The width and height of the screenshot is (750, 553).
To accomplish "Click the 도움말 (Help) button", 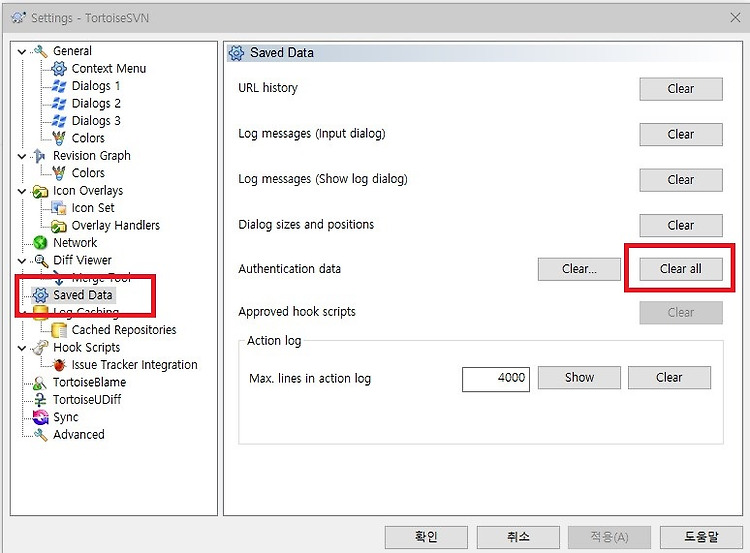I will [701, 537].
